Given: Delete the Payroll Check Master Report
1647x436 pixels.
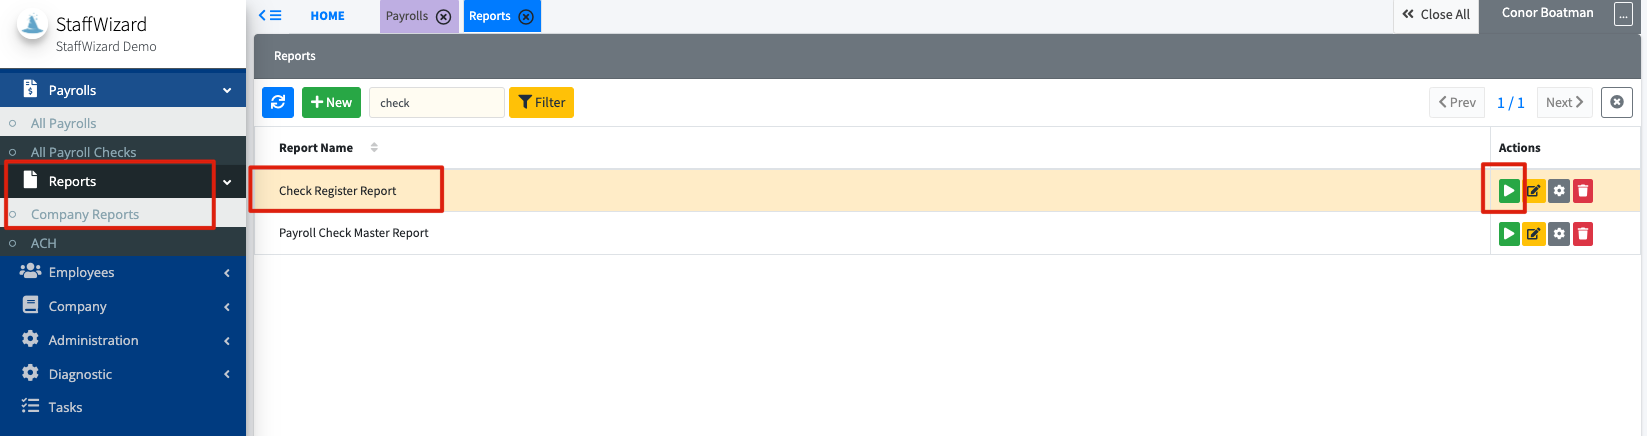Looking at the screenshot, I should click(x=1583, y=234).
